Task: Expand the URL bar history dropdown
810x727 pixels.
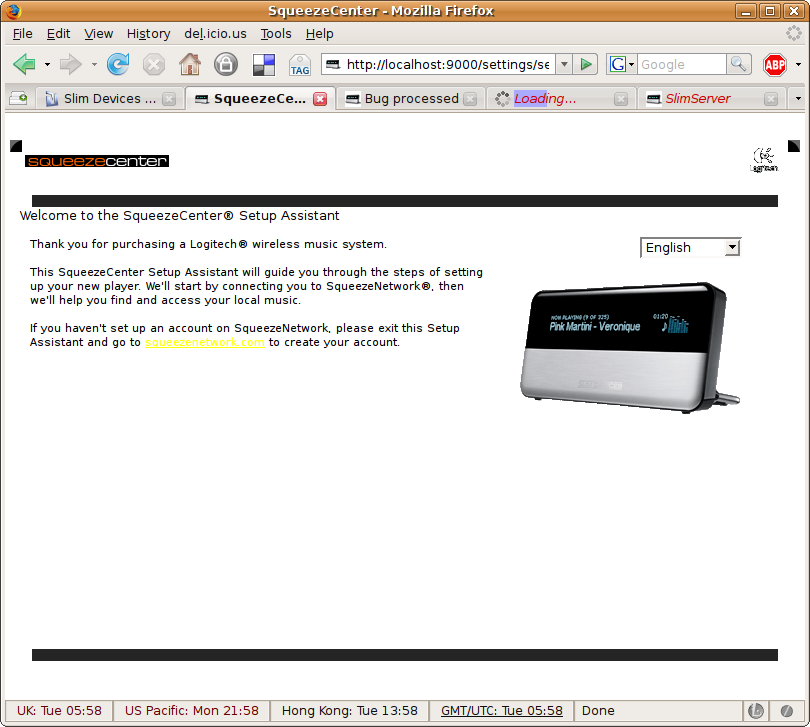Action: (563, 64)
